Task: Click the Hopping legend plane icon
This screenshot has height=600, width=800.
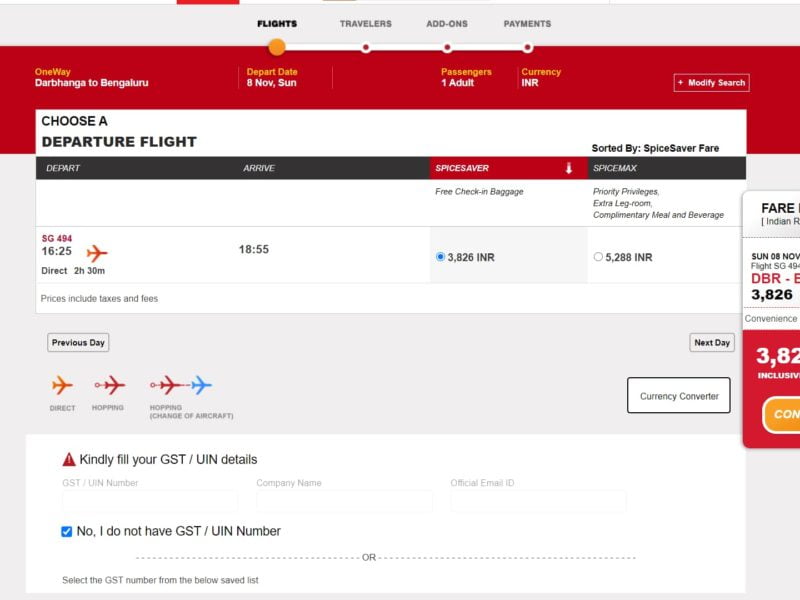Action: point(109,385)
